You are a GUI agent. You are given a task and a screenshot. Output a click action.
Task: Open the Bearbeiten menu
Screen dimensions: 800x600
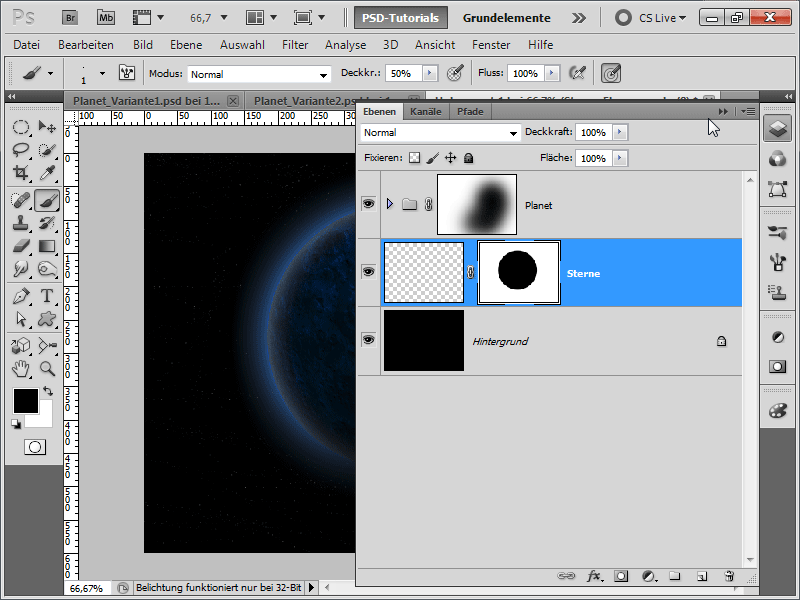[x=86, y=45]
